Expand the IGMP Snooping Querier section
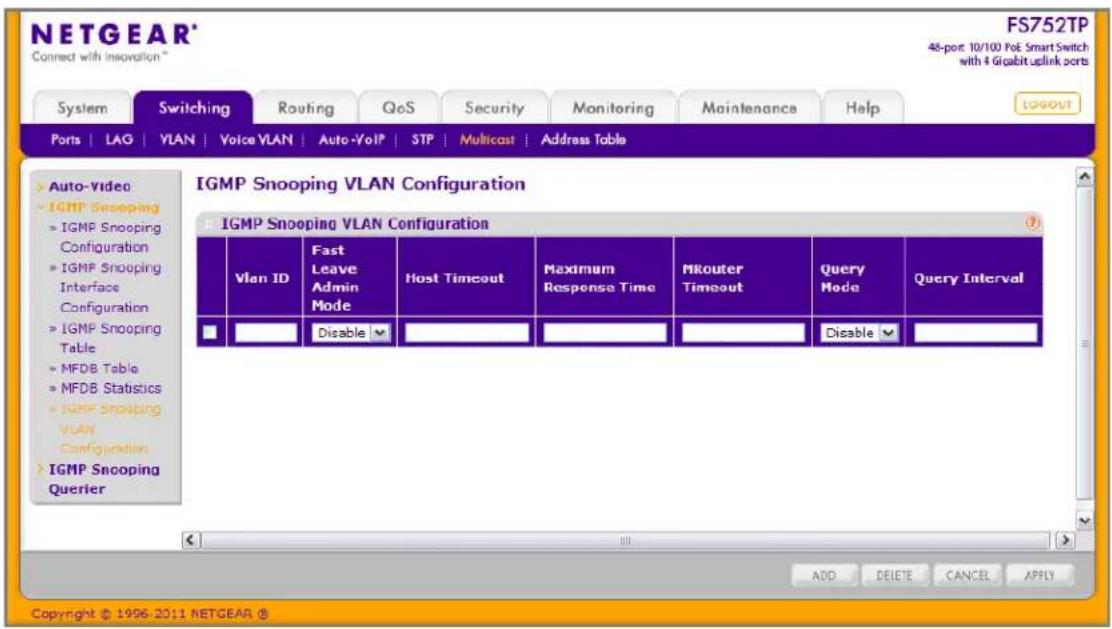This screenshot has width=1112, height=629. click(104, 479)
